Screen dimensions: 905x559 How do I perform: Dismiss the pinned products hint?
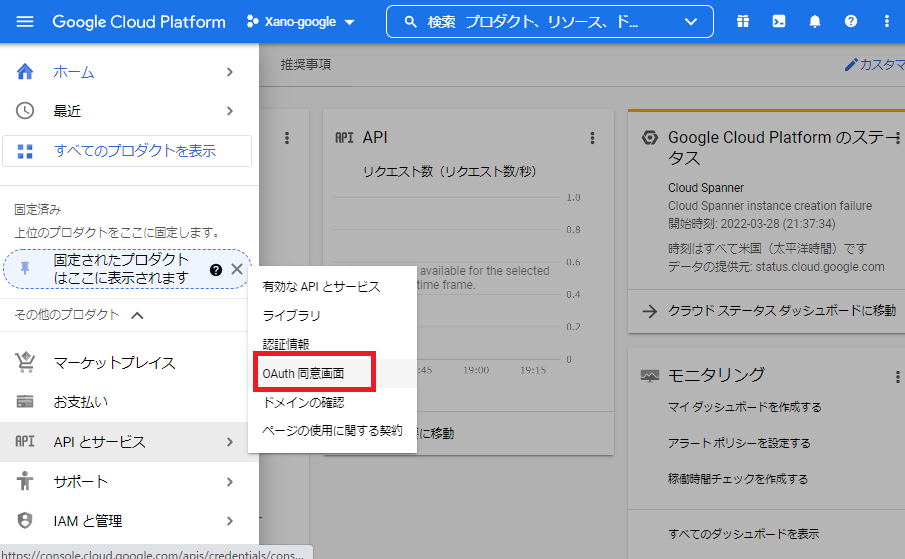(237, 269)
